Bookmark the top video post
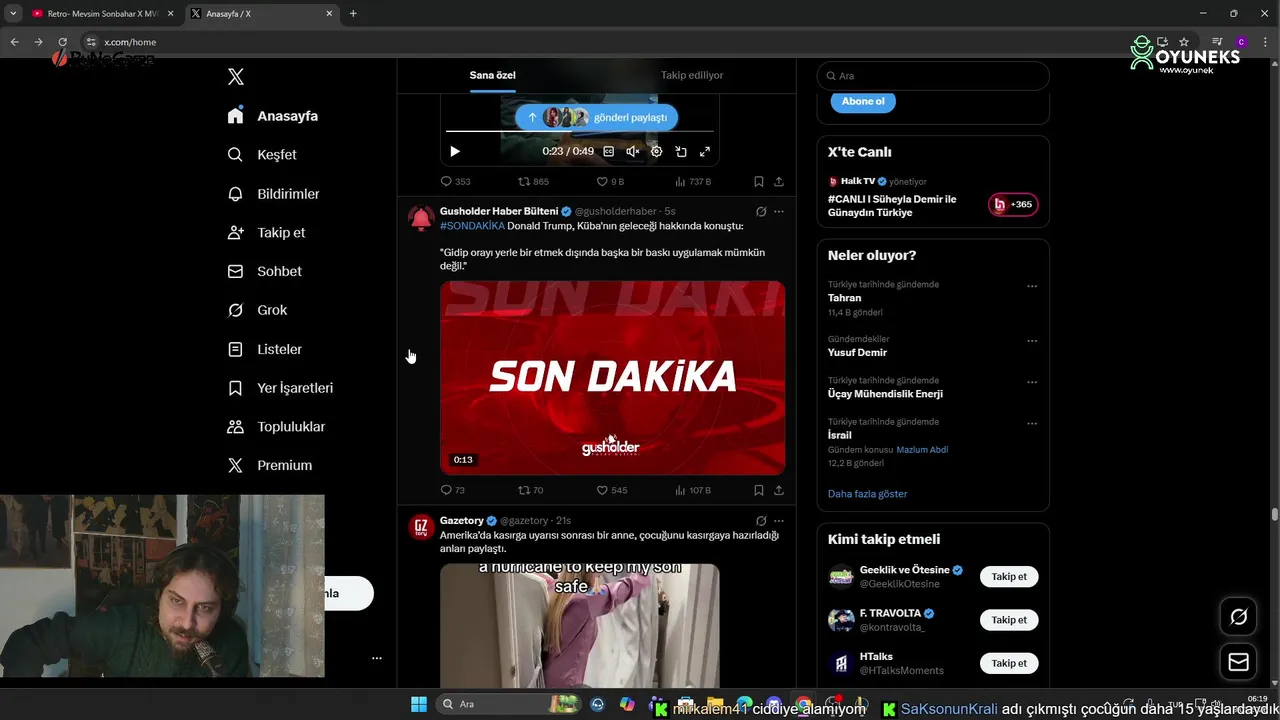 click(x=759, y=182)
